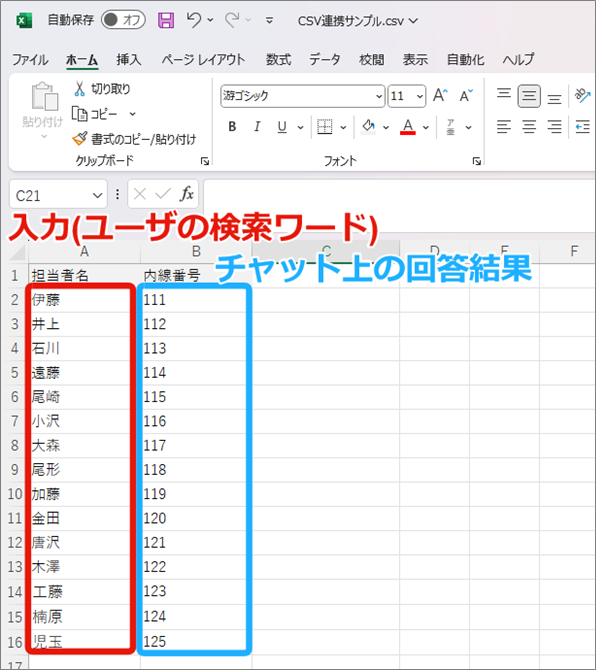Toggle Underline formatting
Screen dimensions: 596x670
pos(282,127)
